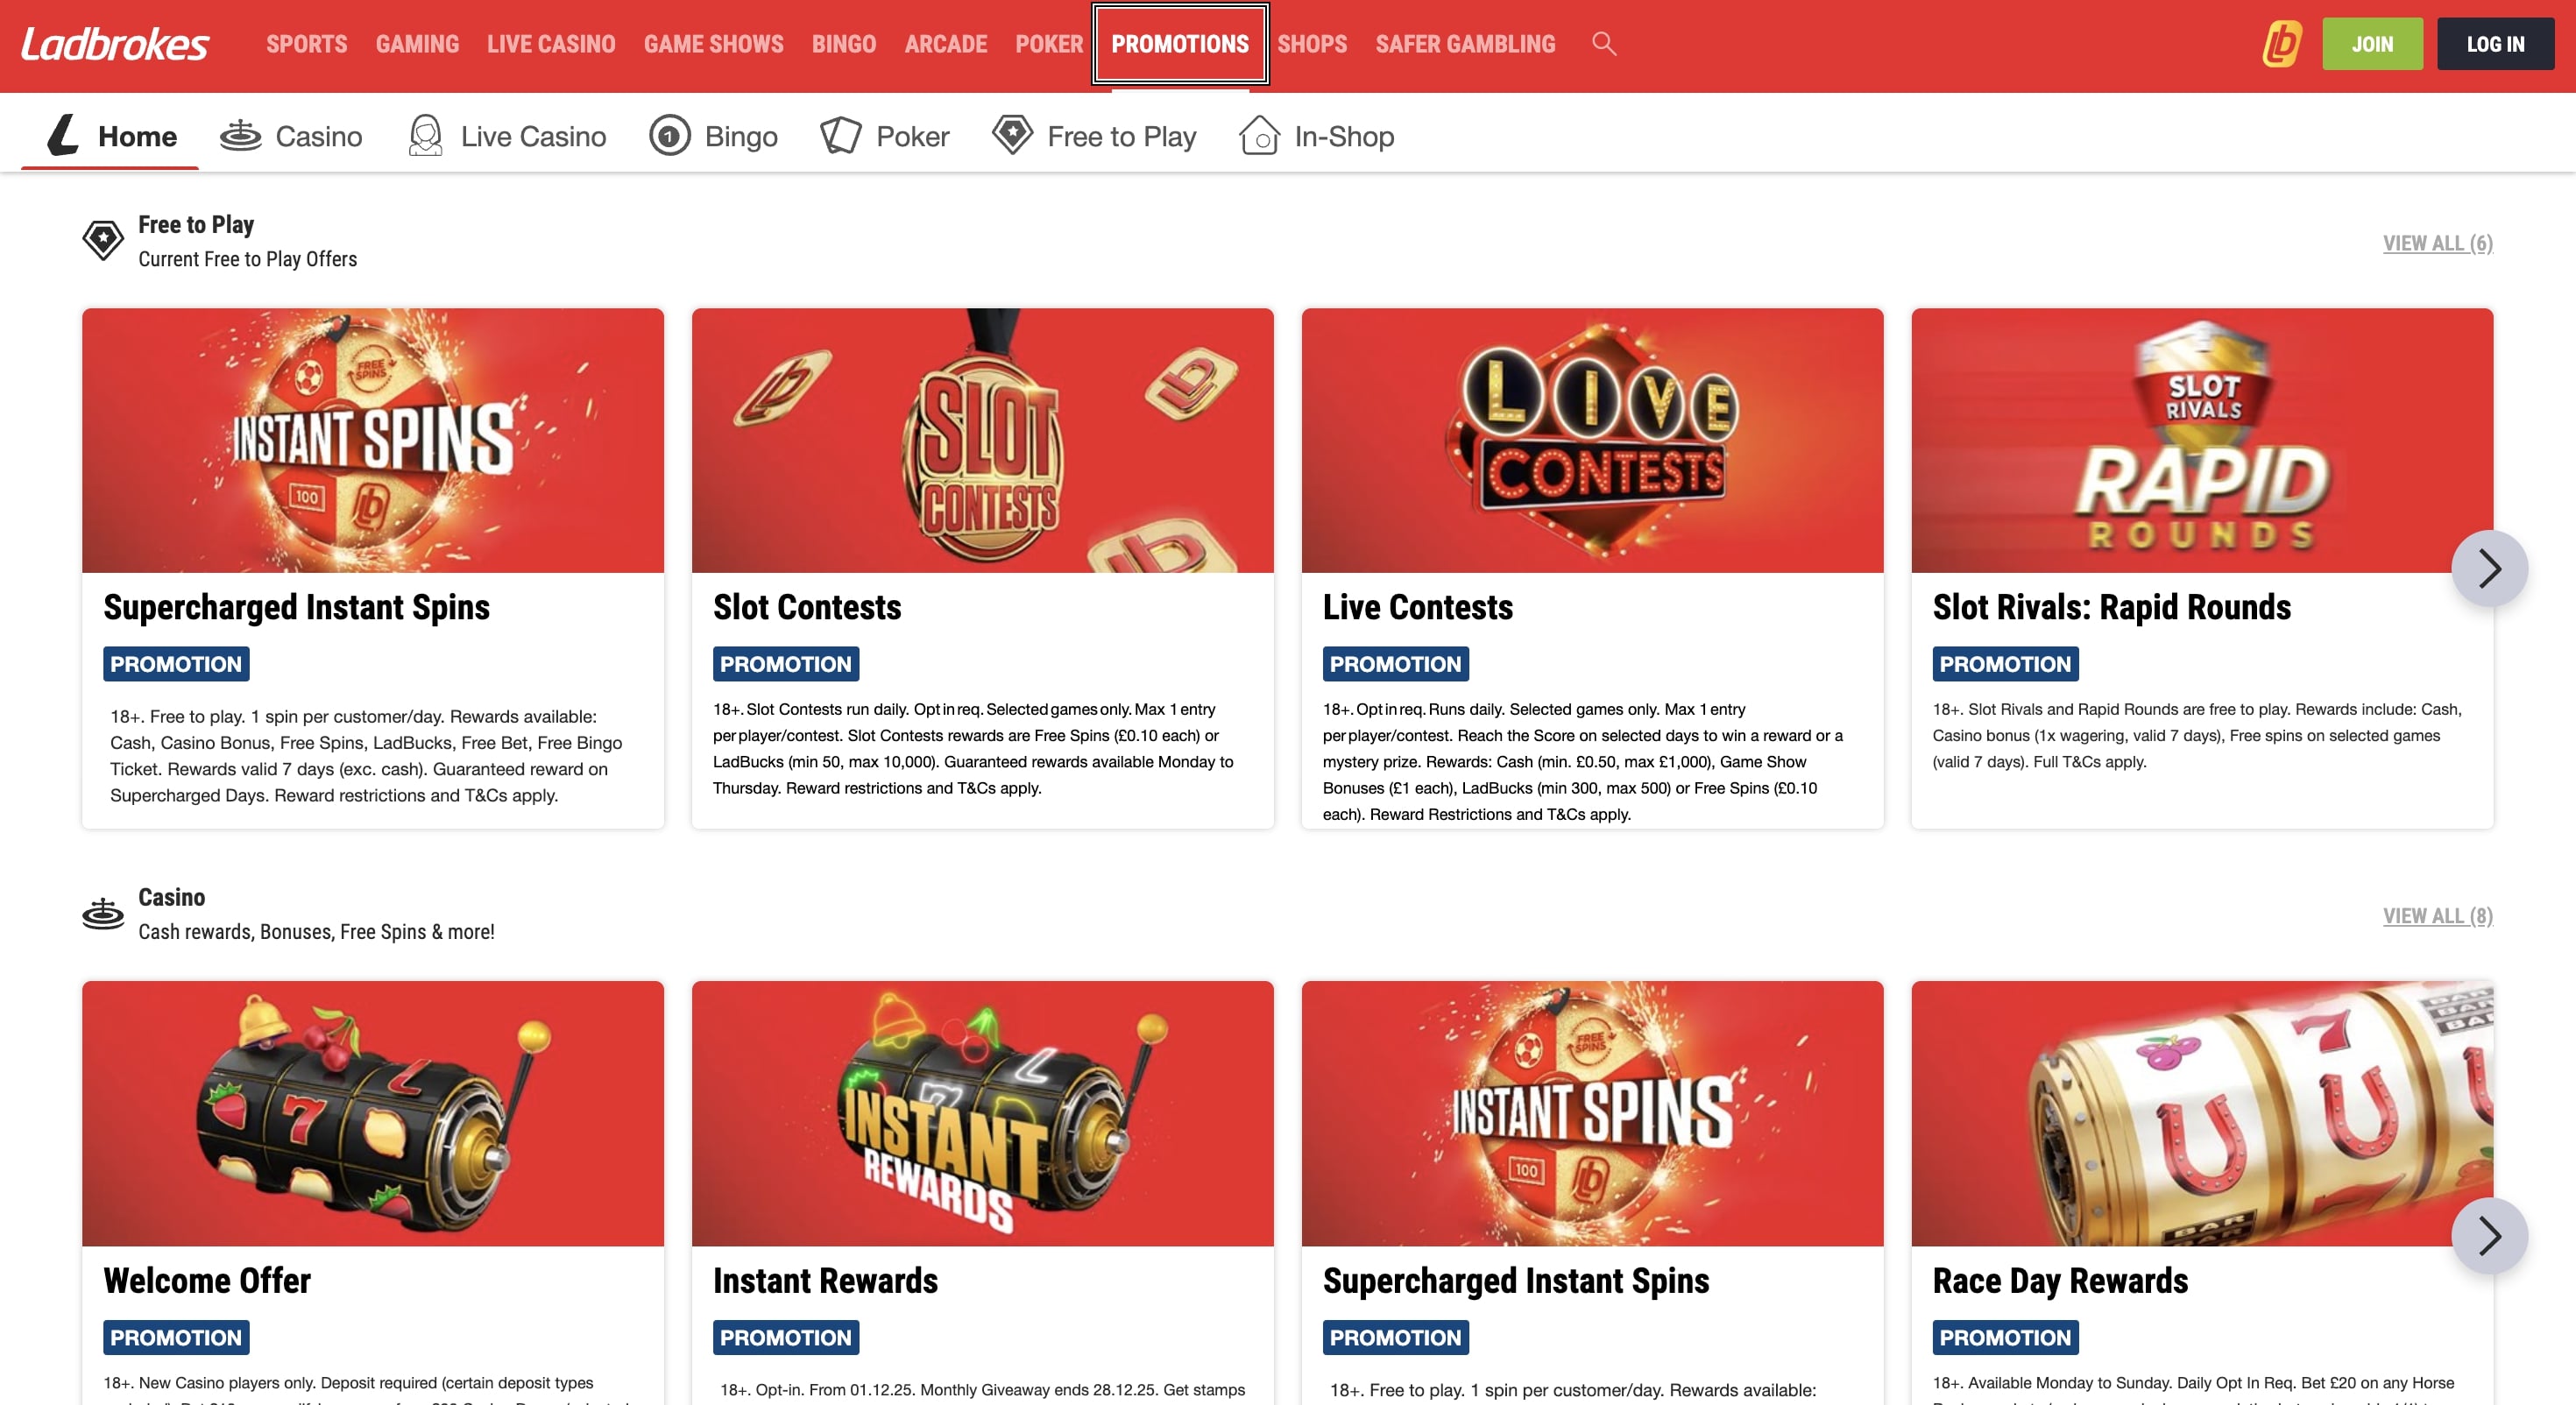This screenshot has height=1405, width=2576.
Task: Advance the Casino offers carousel with right arrow
Action: [x=2492, y=1236]
